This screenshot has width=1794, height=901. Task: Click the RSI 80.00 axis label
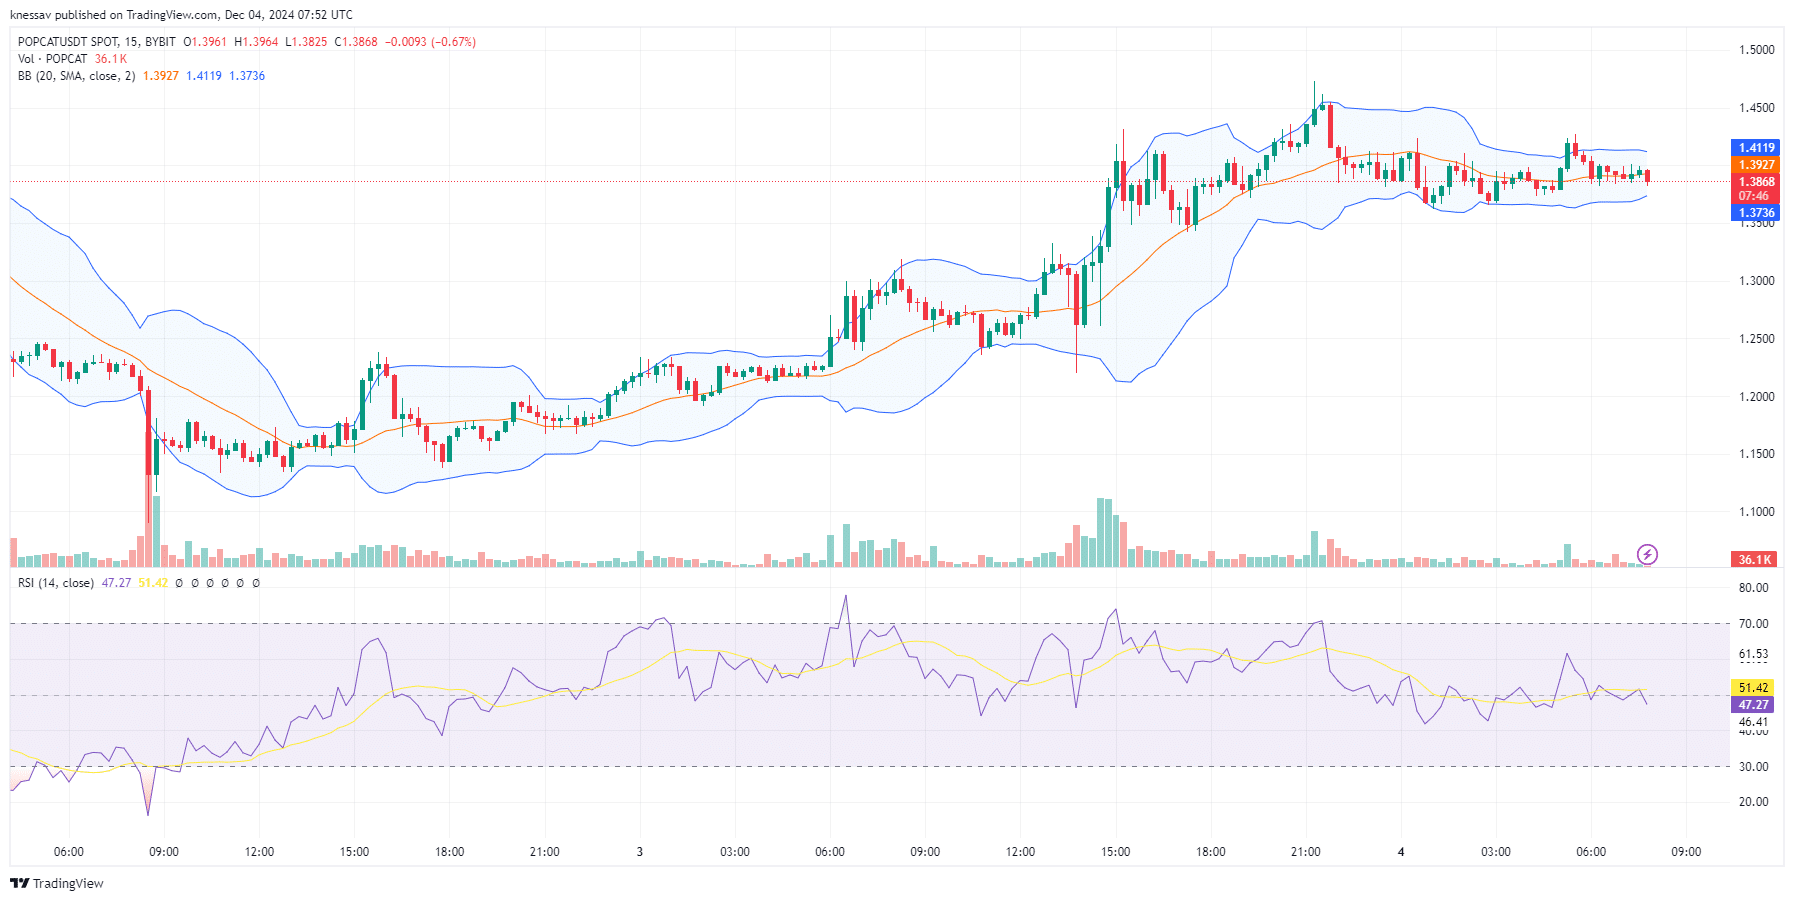[x=1754, y=588]
